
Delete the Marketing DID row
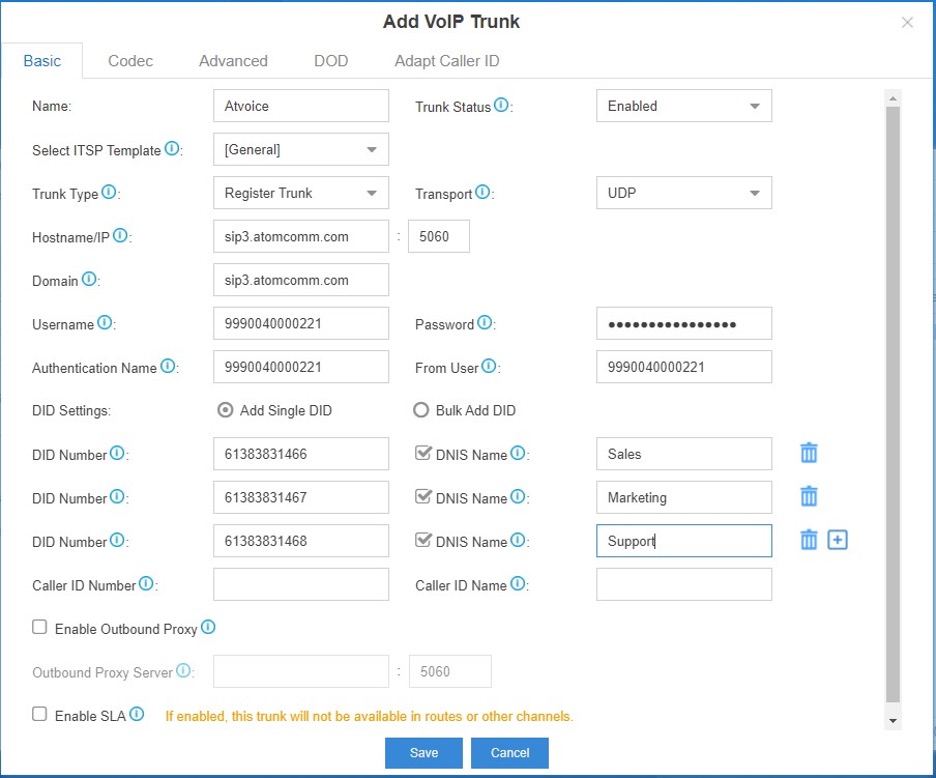tap(809, 496)
